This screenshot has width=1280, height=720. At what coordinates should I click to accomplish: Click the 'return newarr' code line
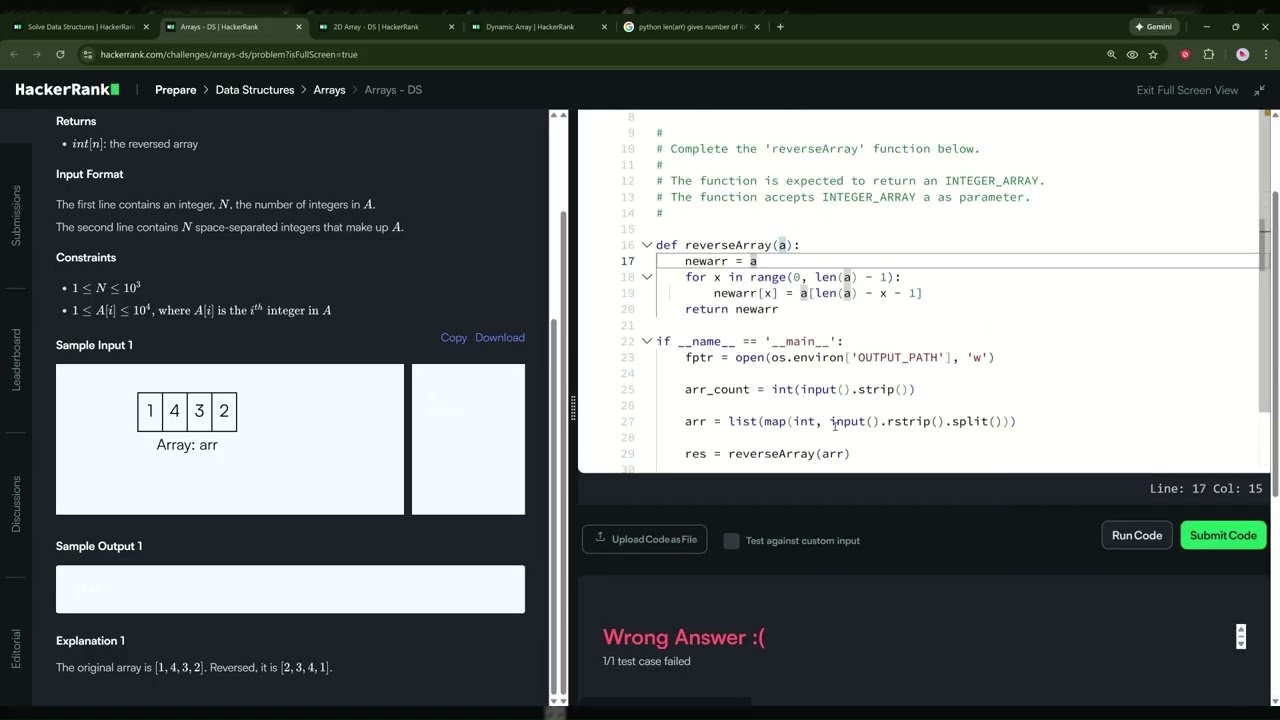tap(731, 309)
